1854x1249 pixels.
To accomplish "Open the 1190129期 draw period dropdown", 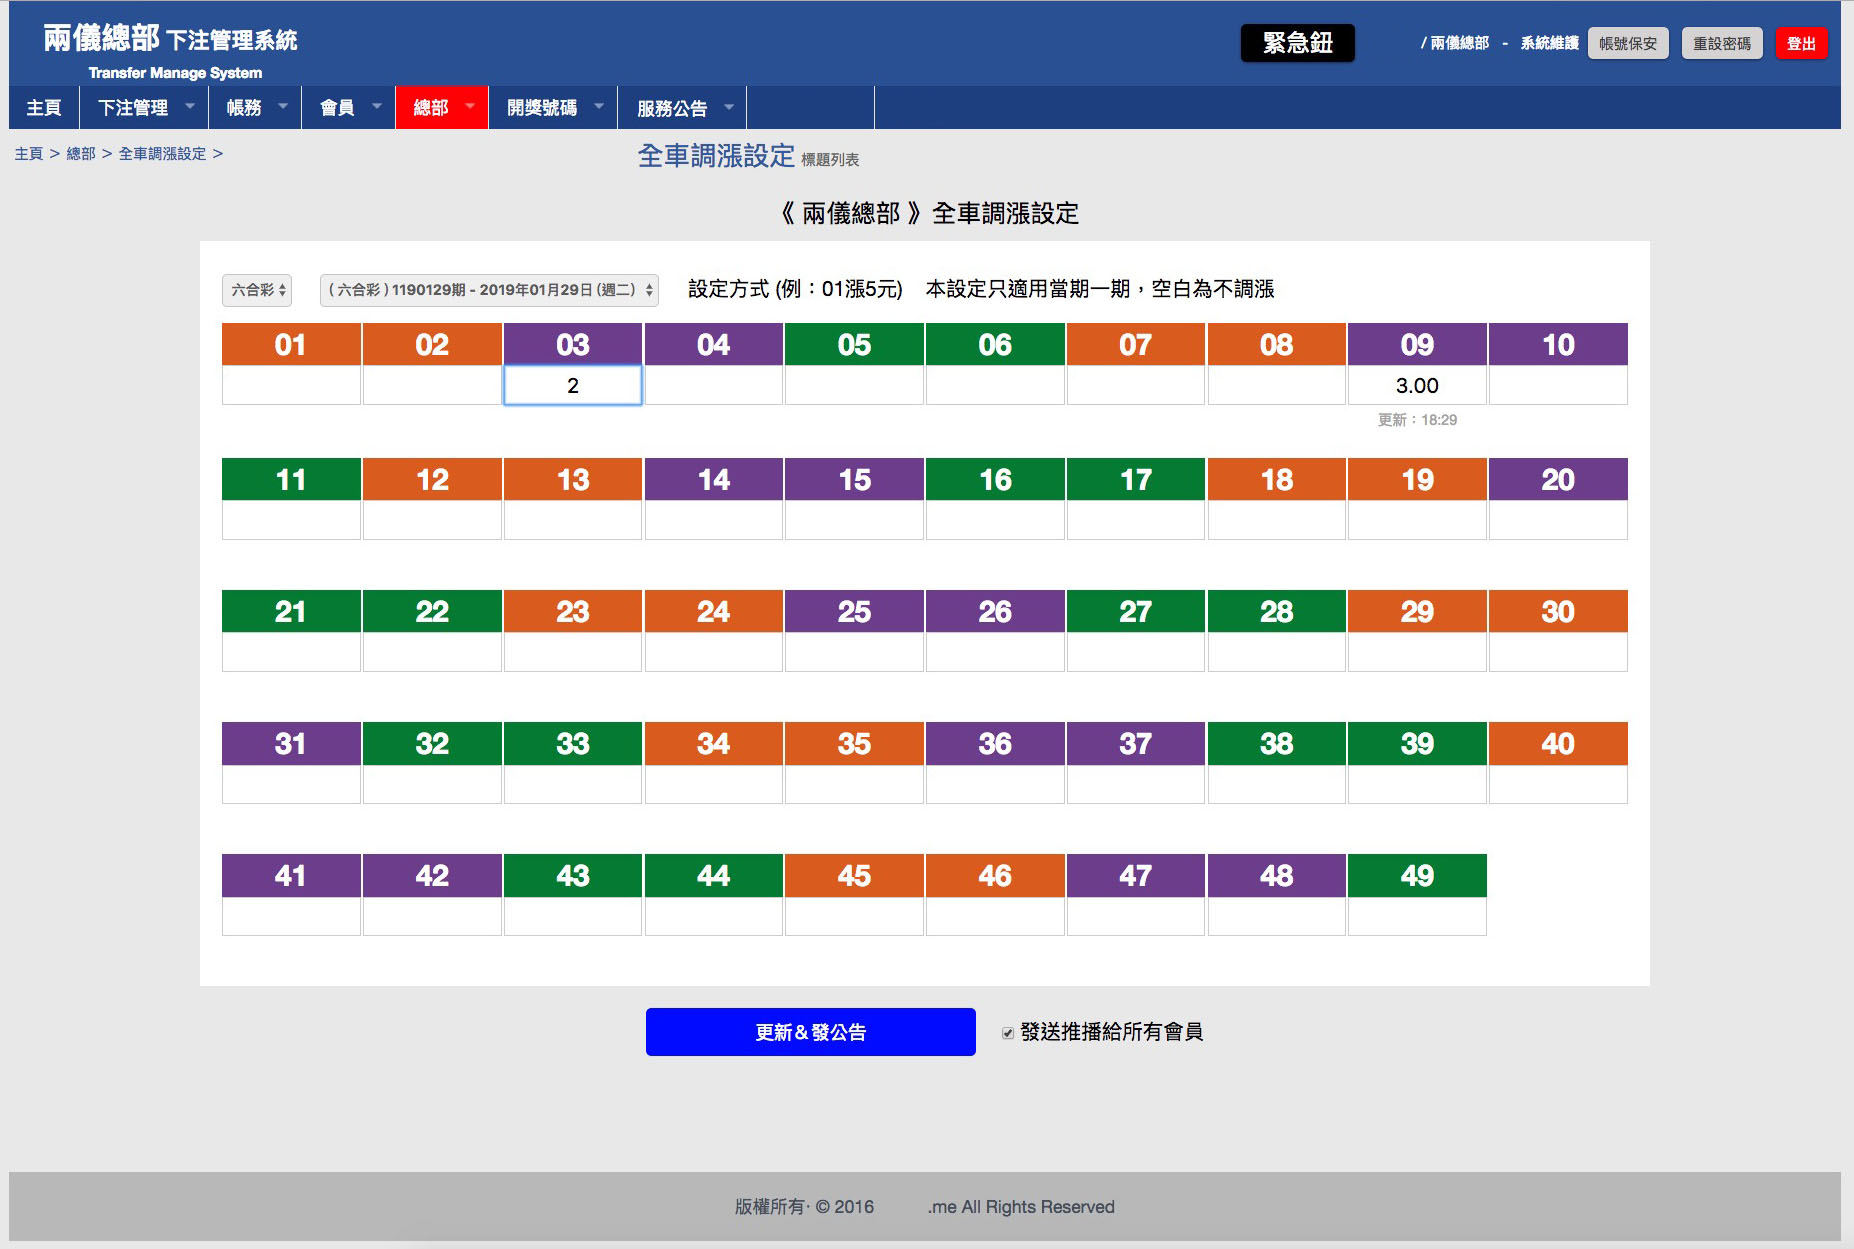I will [x=489, y=290].
